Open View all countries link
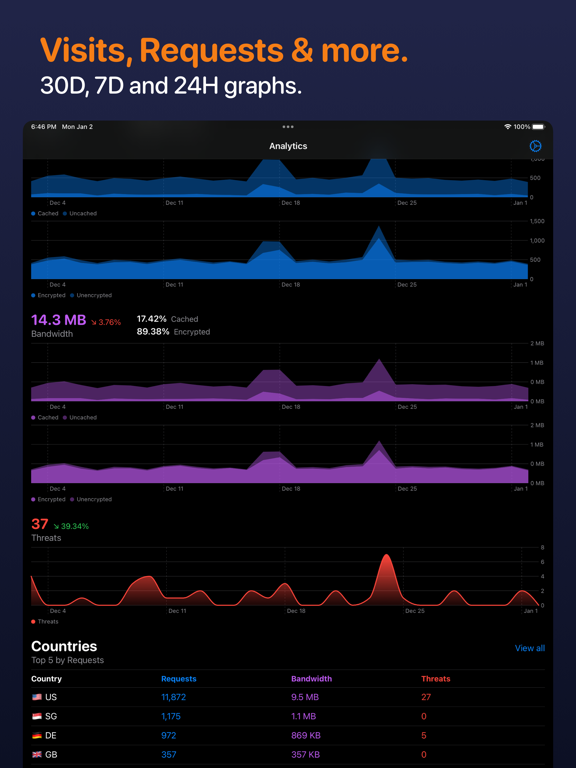Viewport: 576px width, 768px height. click(x=529, y=648)
